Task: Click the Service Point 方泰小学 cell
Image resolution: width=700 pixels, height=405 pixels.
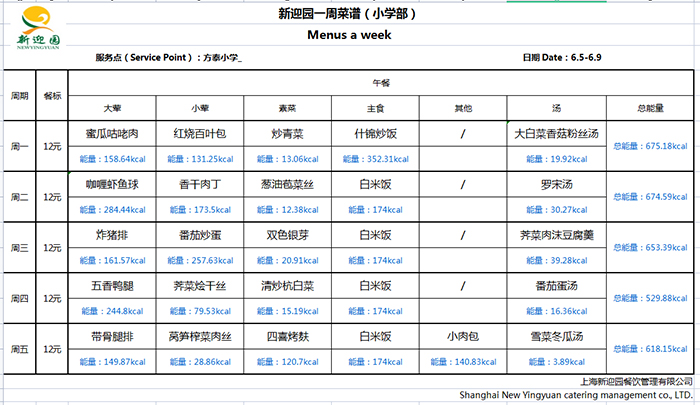Action: click(169, 58)
